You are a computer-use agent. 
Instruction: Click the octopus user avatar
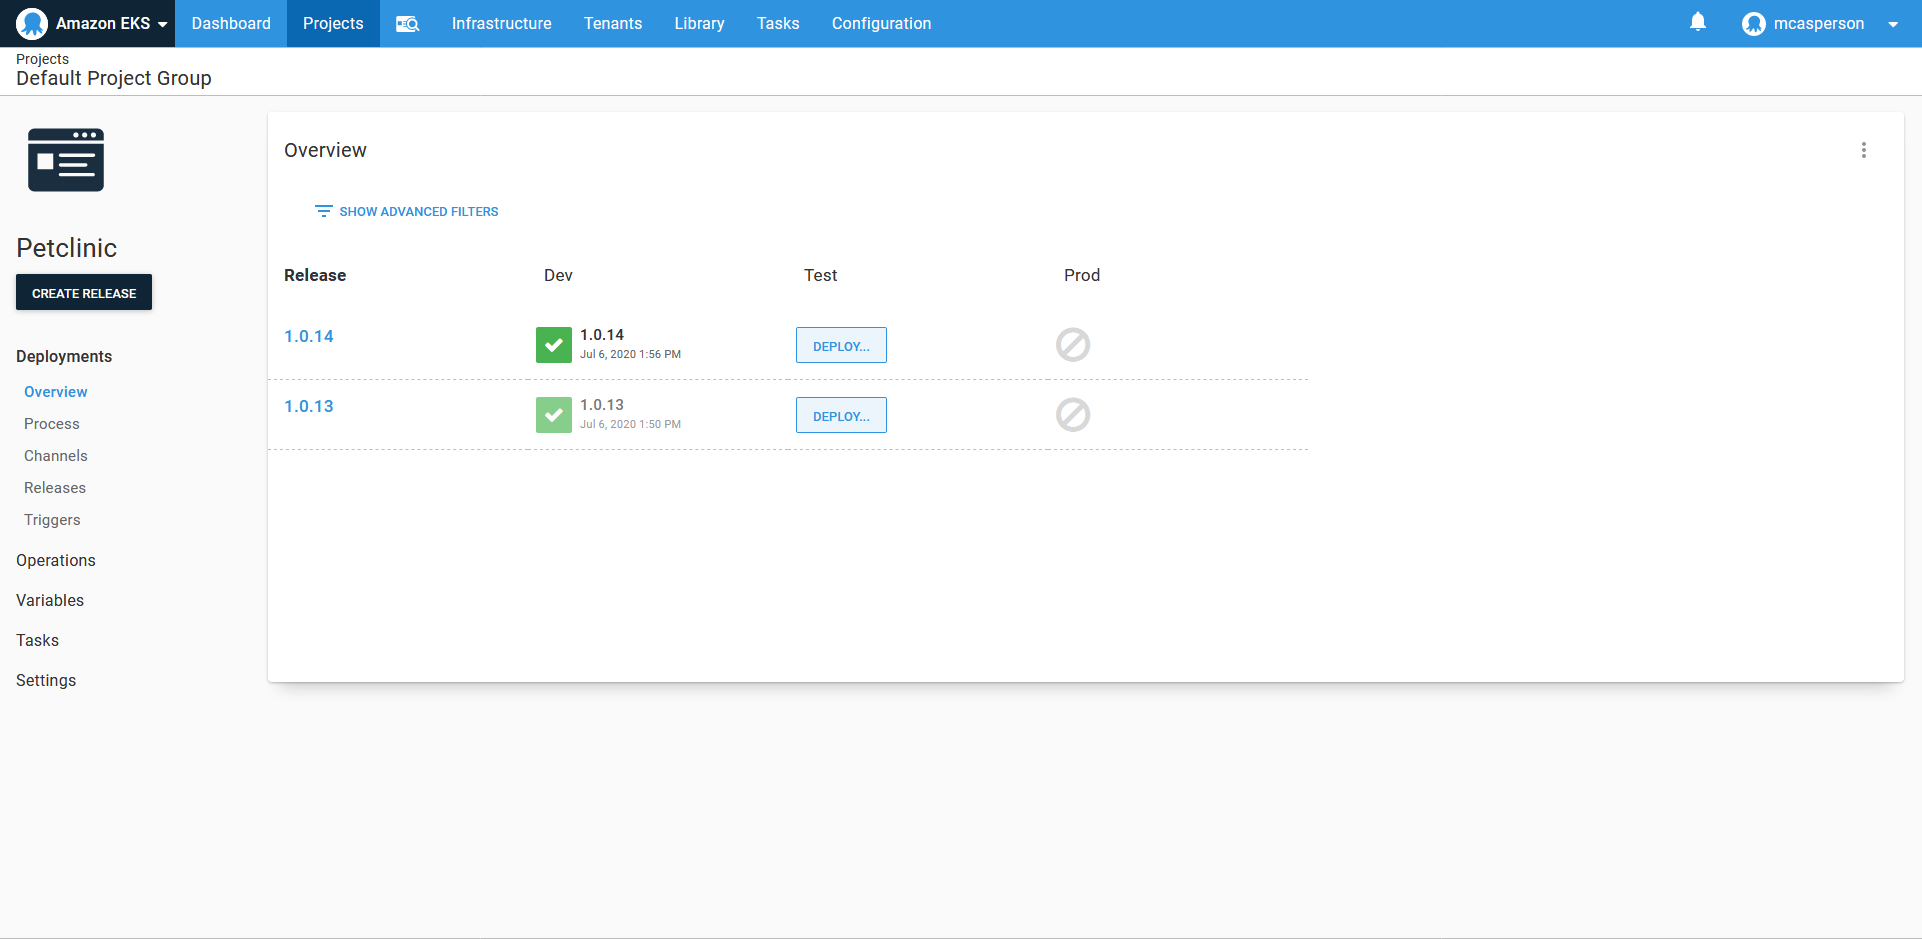1754,23
